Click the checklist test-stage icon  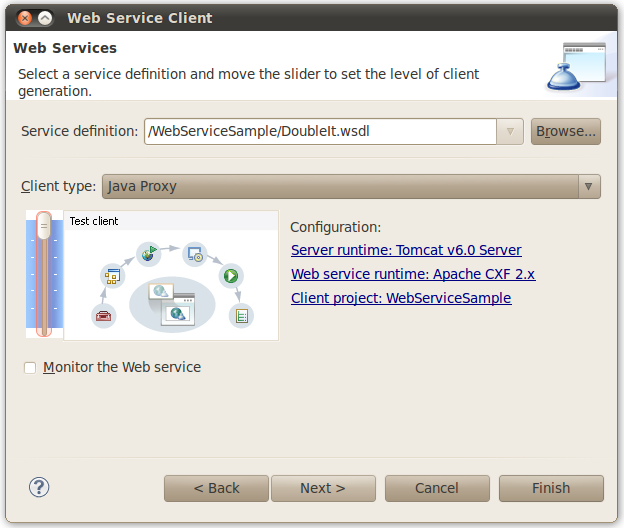240,316
